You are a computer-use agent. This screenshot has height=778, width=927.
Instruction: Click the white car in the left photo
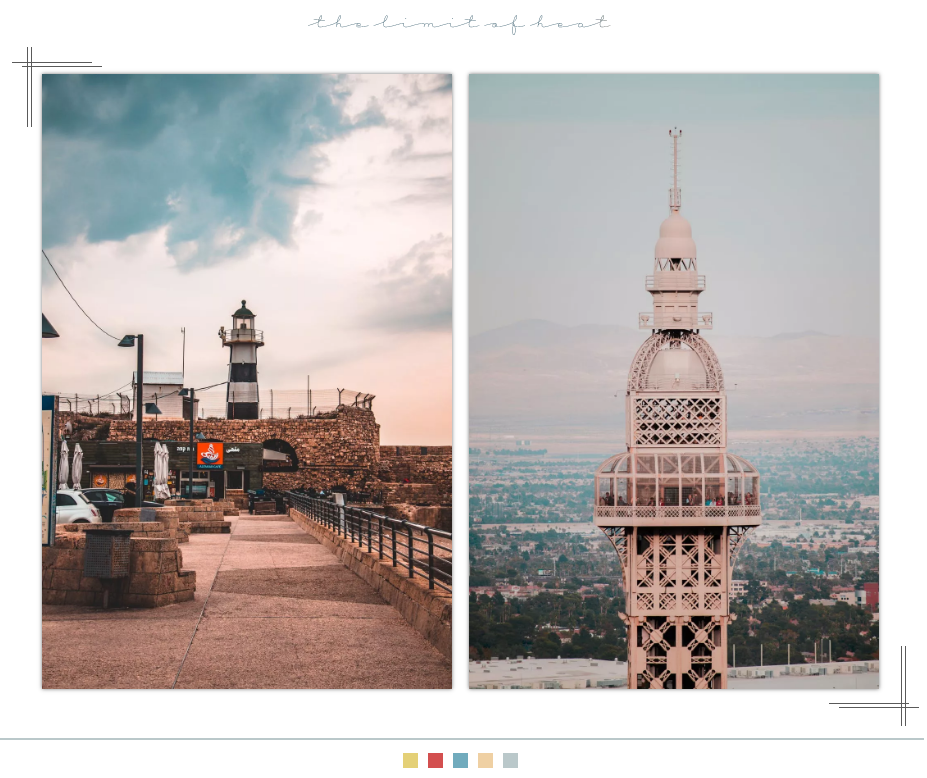tap(74, 507)
